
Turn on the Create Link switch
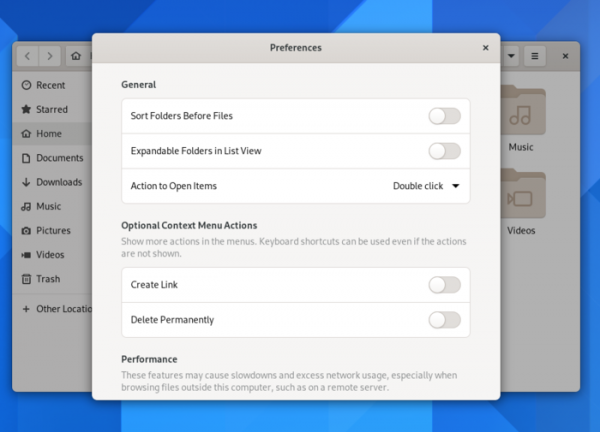(x=444, y=285)
